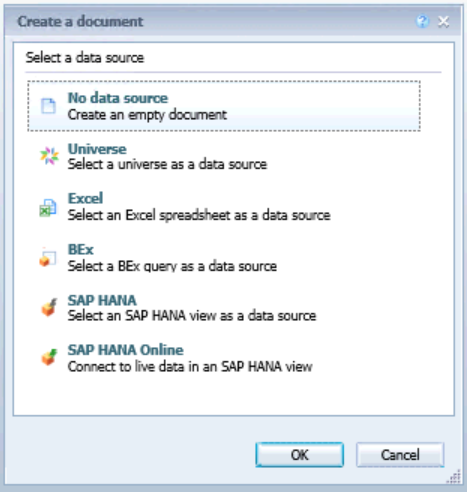467x492 pixels.
Task: Select the No data source heading
Action: (118, 98)
